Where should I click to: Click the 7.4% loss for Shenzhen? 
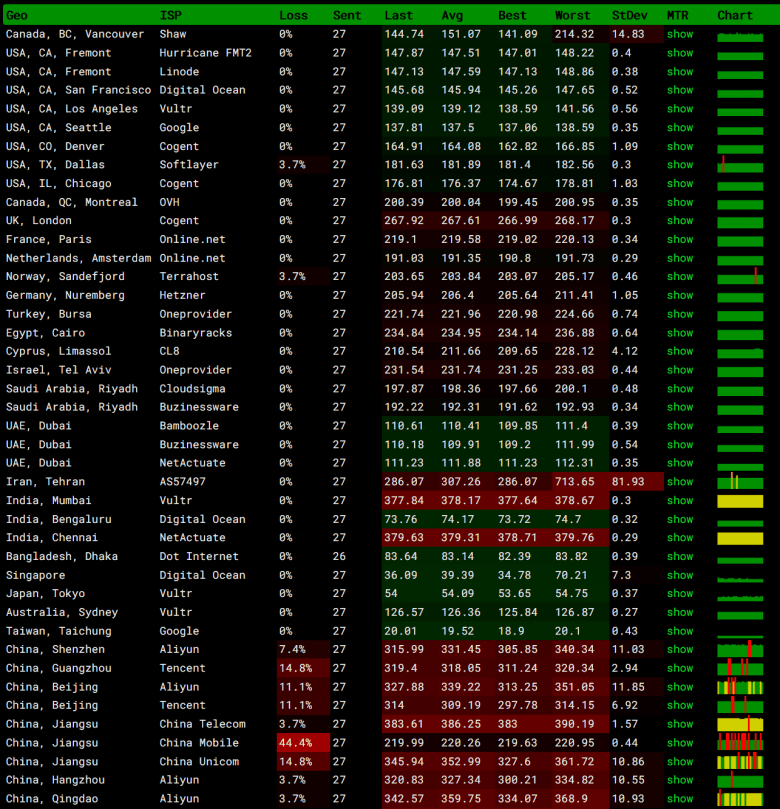coord(292,650)
